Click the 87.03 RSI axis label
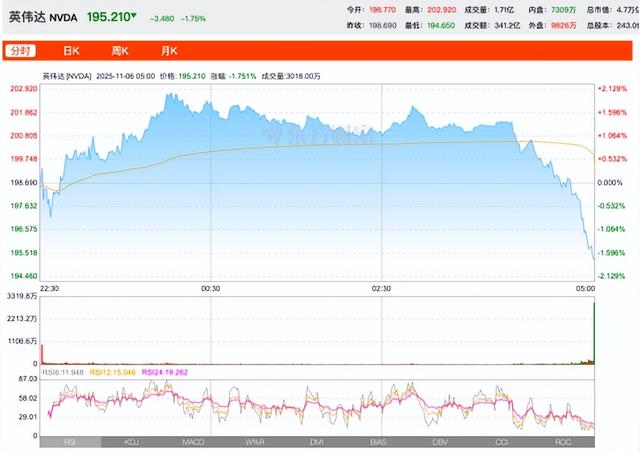 [x=28, y=379]
